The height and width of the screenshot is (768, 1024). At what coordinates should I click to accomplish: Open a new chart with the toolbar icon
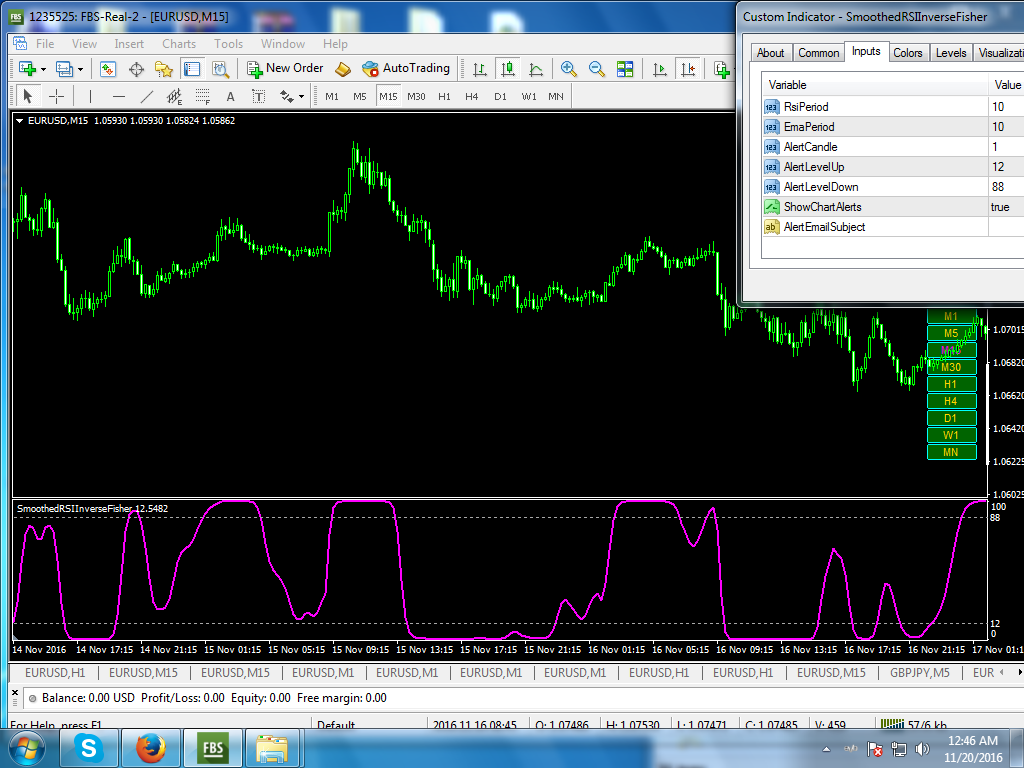27,69
